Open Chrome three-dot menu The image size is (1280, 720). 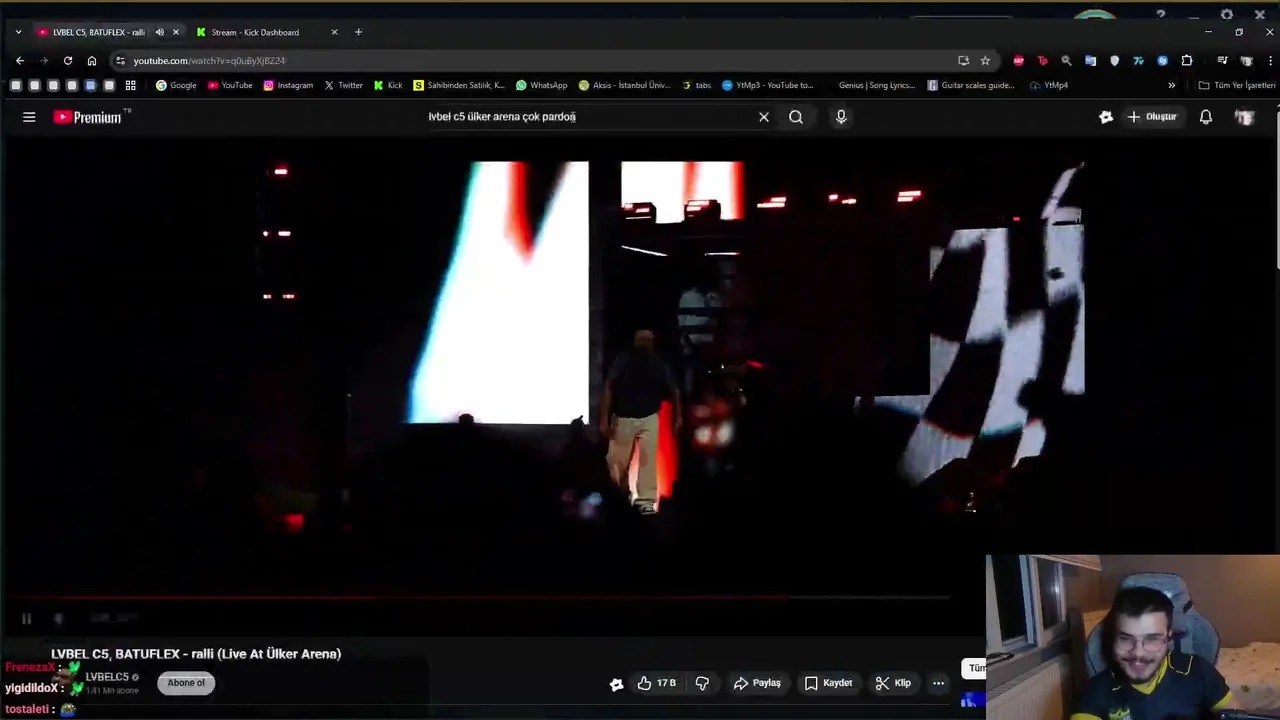(x=1270, y=61)
